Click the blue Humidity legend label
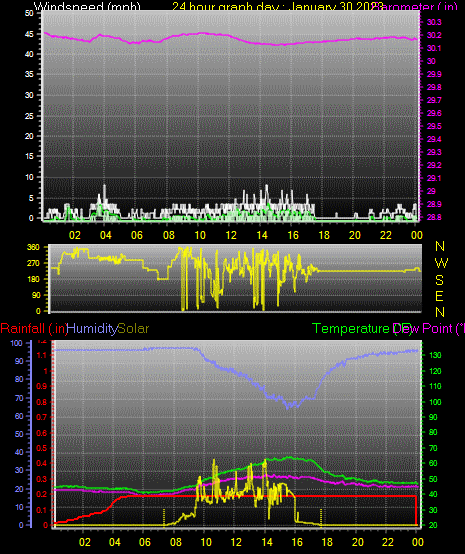The height and width of the screenshot is (554, 465). click(x=92, y=329)
